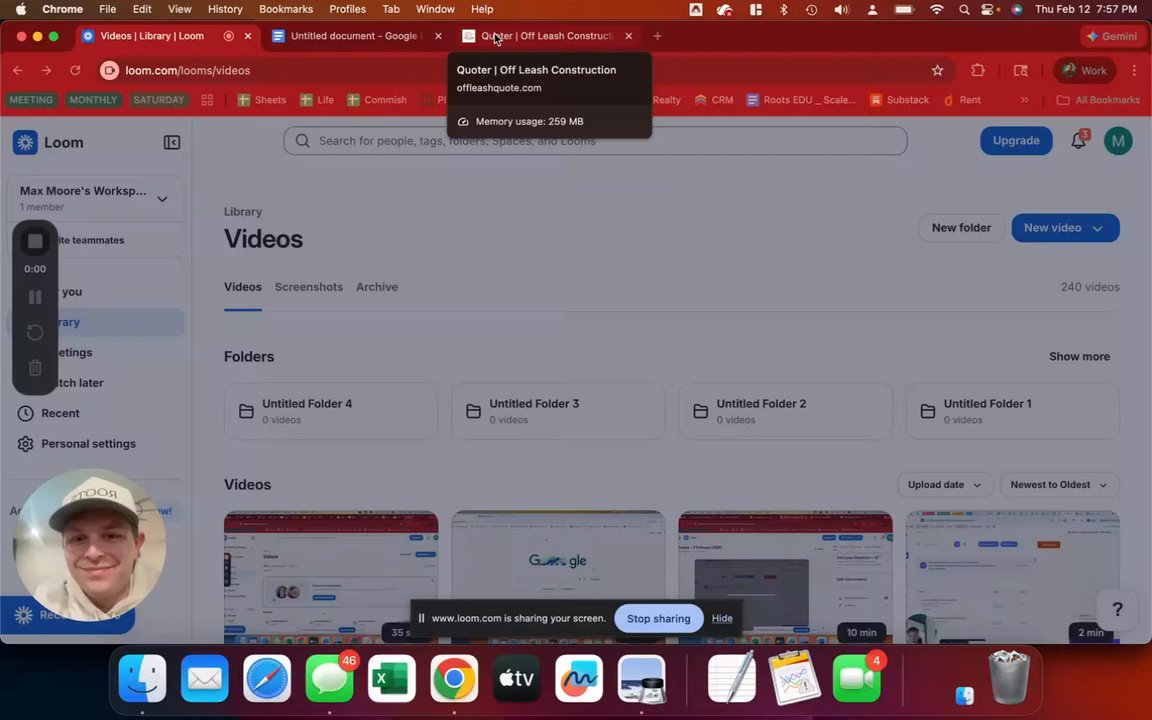The image size is (1152, 720).
Task: Open Untitled Folder 1
Action: click(1012, 411)
